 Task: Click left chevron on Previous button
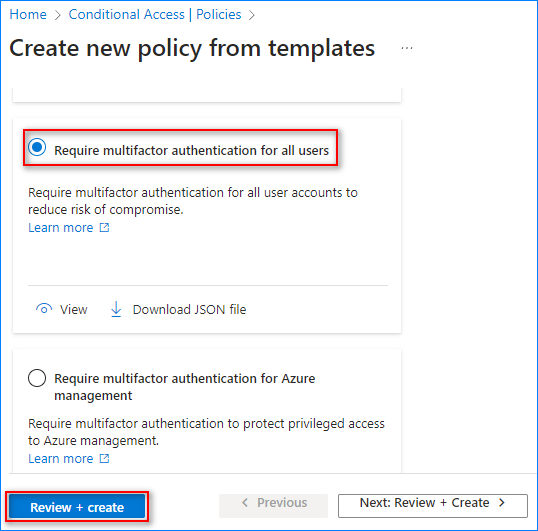pyautogui.click(x=245, y=503)
